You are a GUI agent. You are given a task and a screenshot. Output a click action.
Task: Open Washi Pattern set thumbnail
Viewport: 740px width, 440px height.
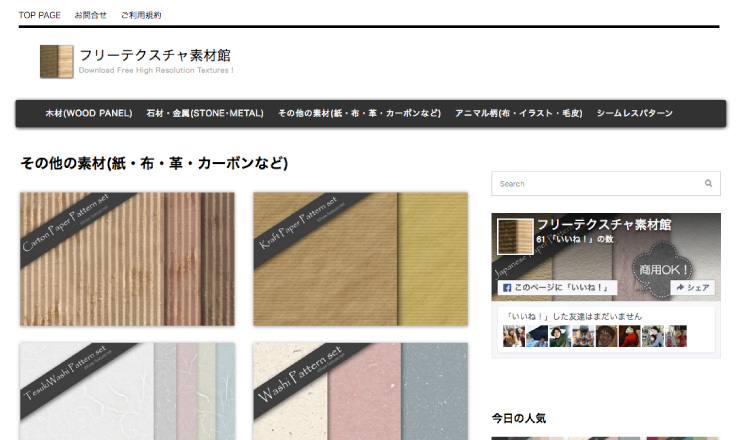pyautogui.click(x=361, y=391)
